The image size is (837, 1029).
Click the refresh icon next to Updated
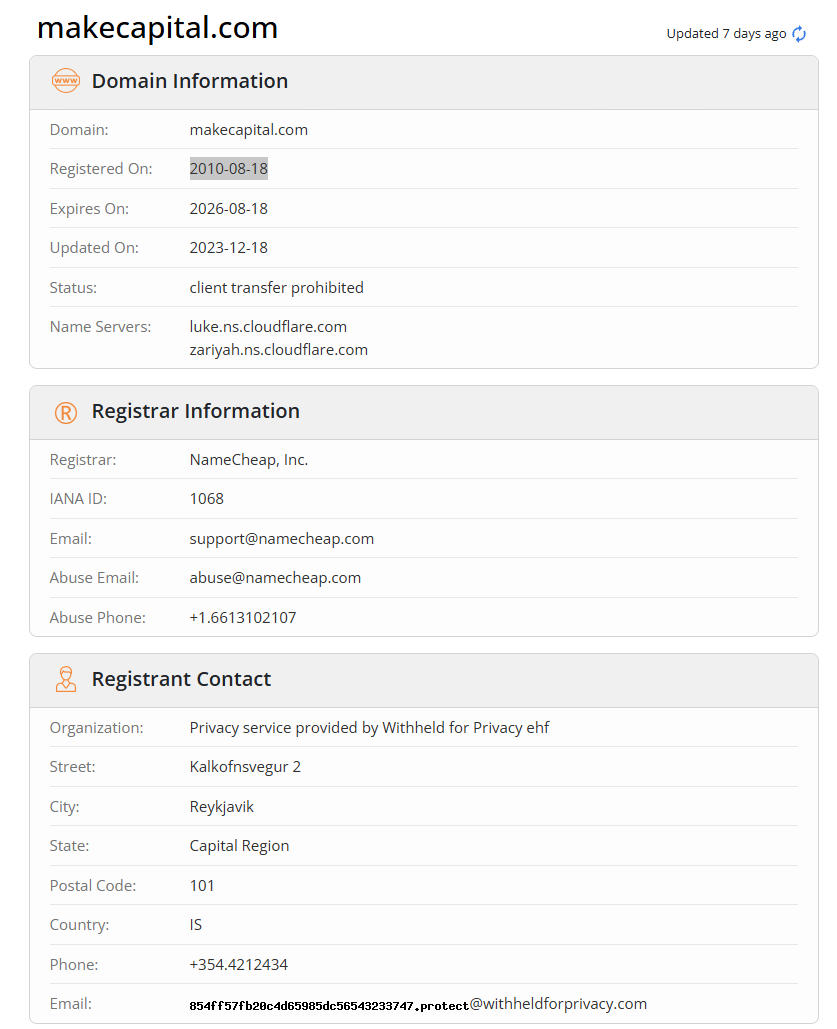pos(799,34)
